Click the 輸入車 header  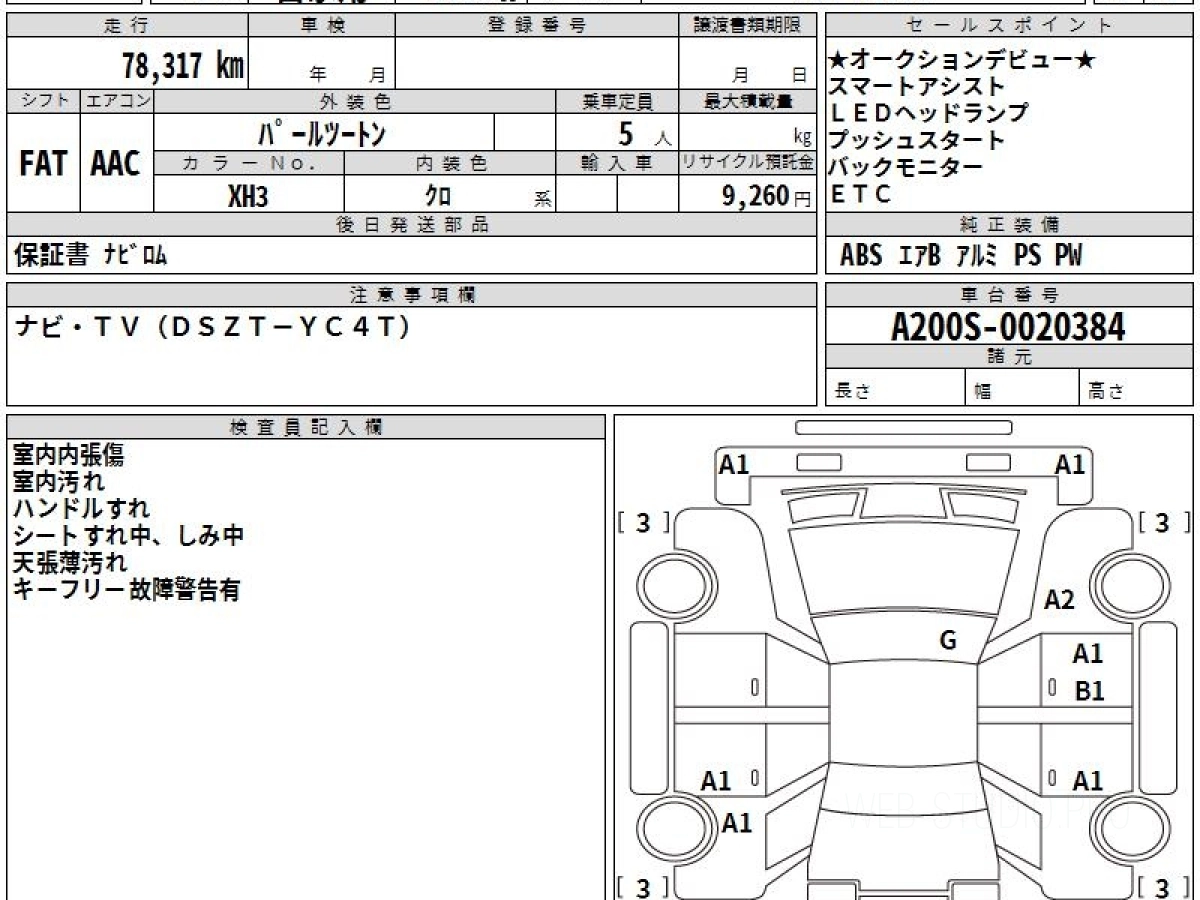tap(617, 162)
